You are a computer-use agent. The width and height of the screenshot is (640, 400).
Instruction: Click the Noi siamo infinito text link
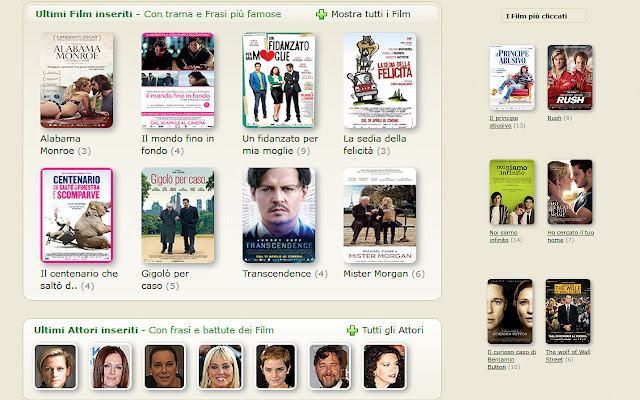click(503, 236)
